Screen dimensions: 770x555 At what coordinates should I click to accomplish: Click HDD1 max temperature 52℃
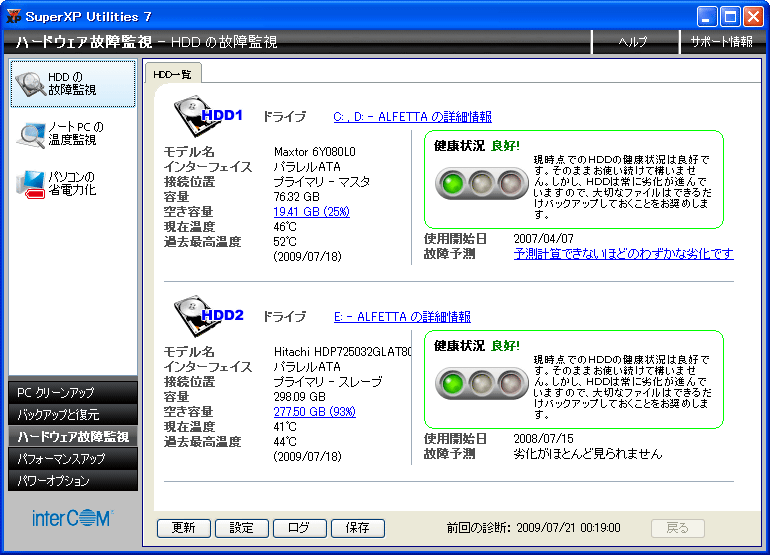(285, 242)
